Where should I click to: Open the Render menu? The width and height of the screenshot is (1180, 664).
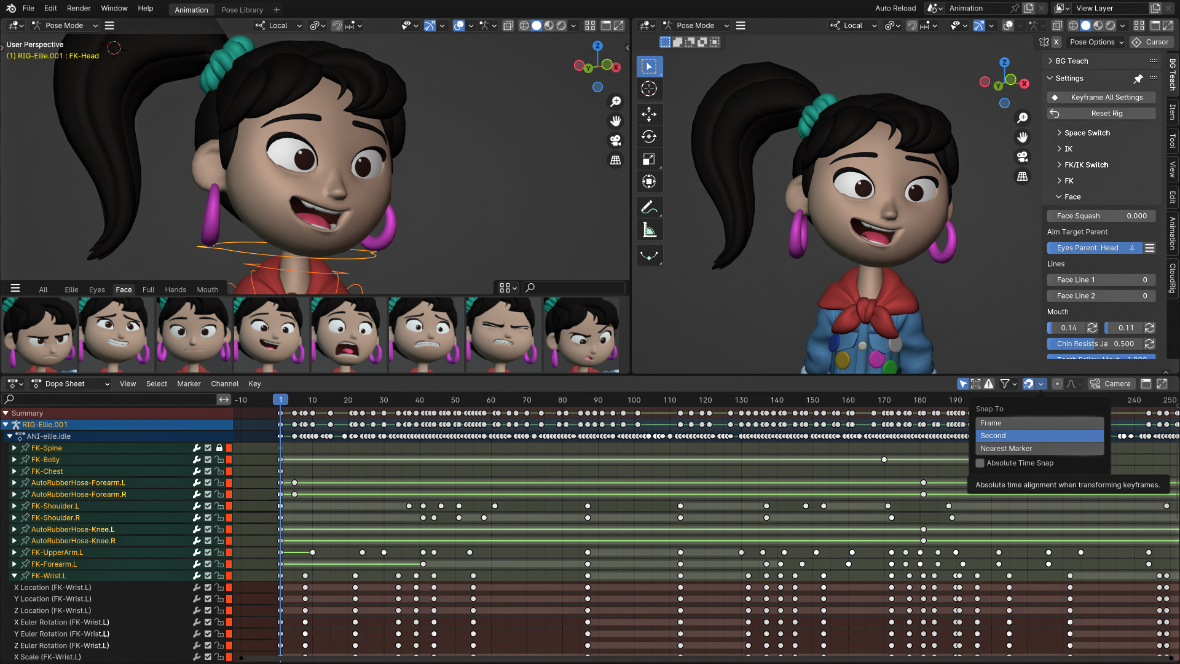coord(78,8)
